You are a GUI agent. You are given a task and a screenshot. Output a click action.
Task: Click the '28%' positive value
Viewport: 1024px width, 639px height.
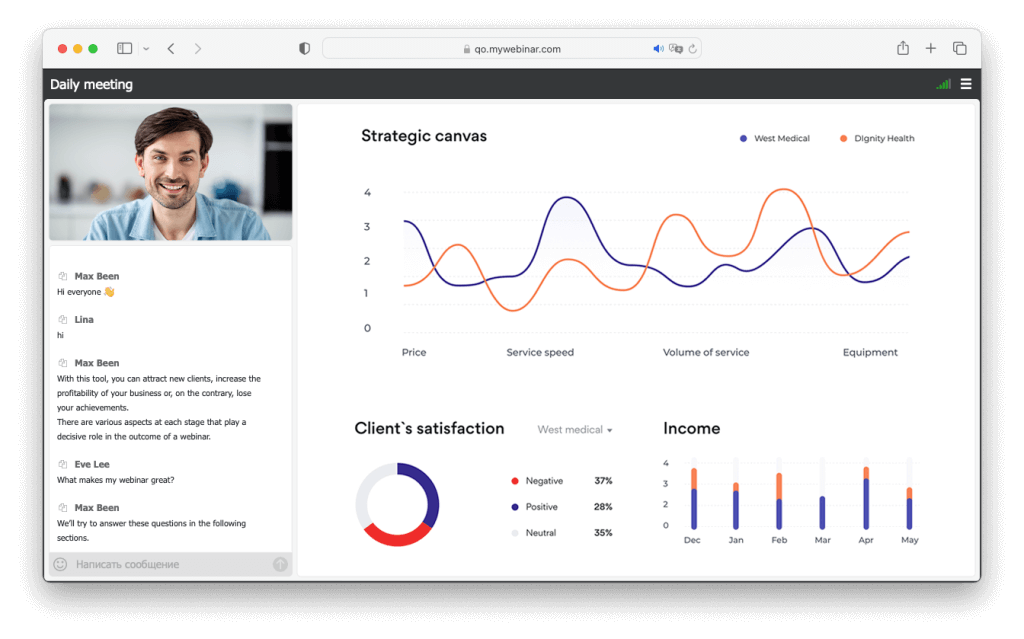point(603,507)
